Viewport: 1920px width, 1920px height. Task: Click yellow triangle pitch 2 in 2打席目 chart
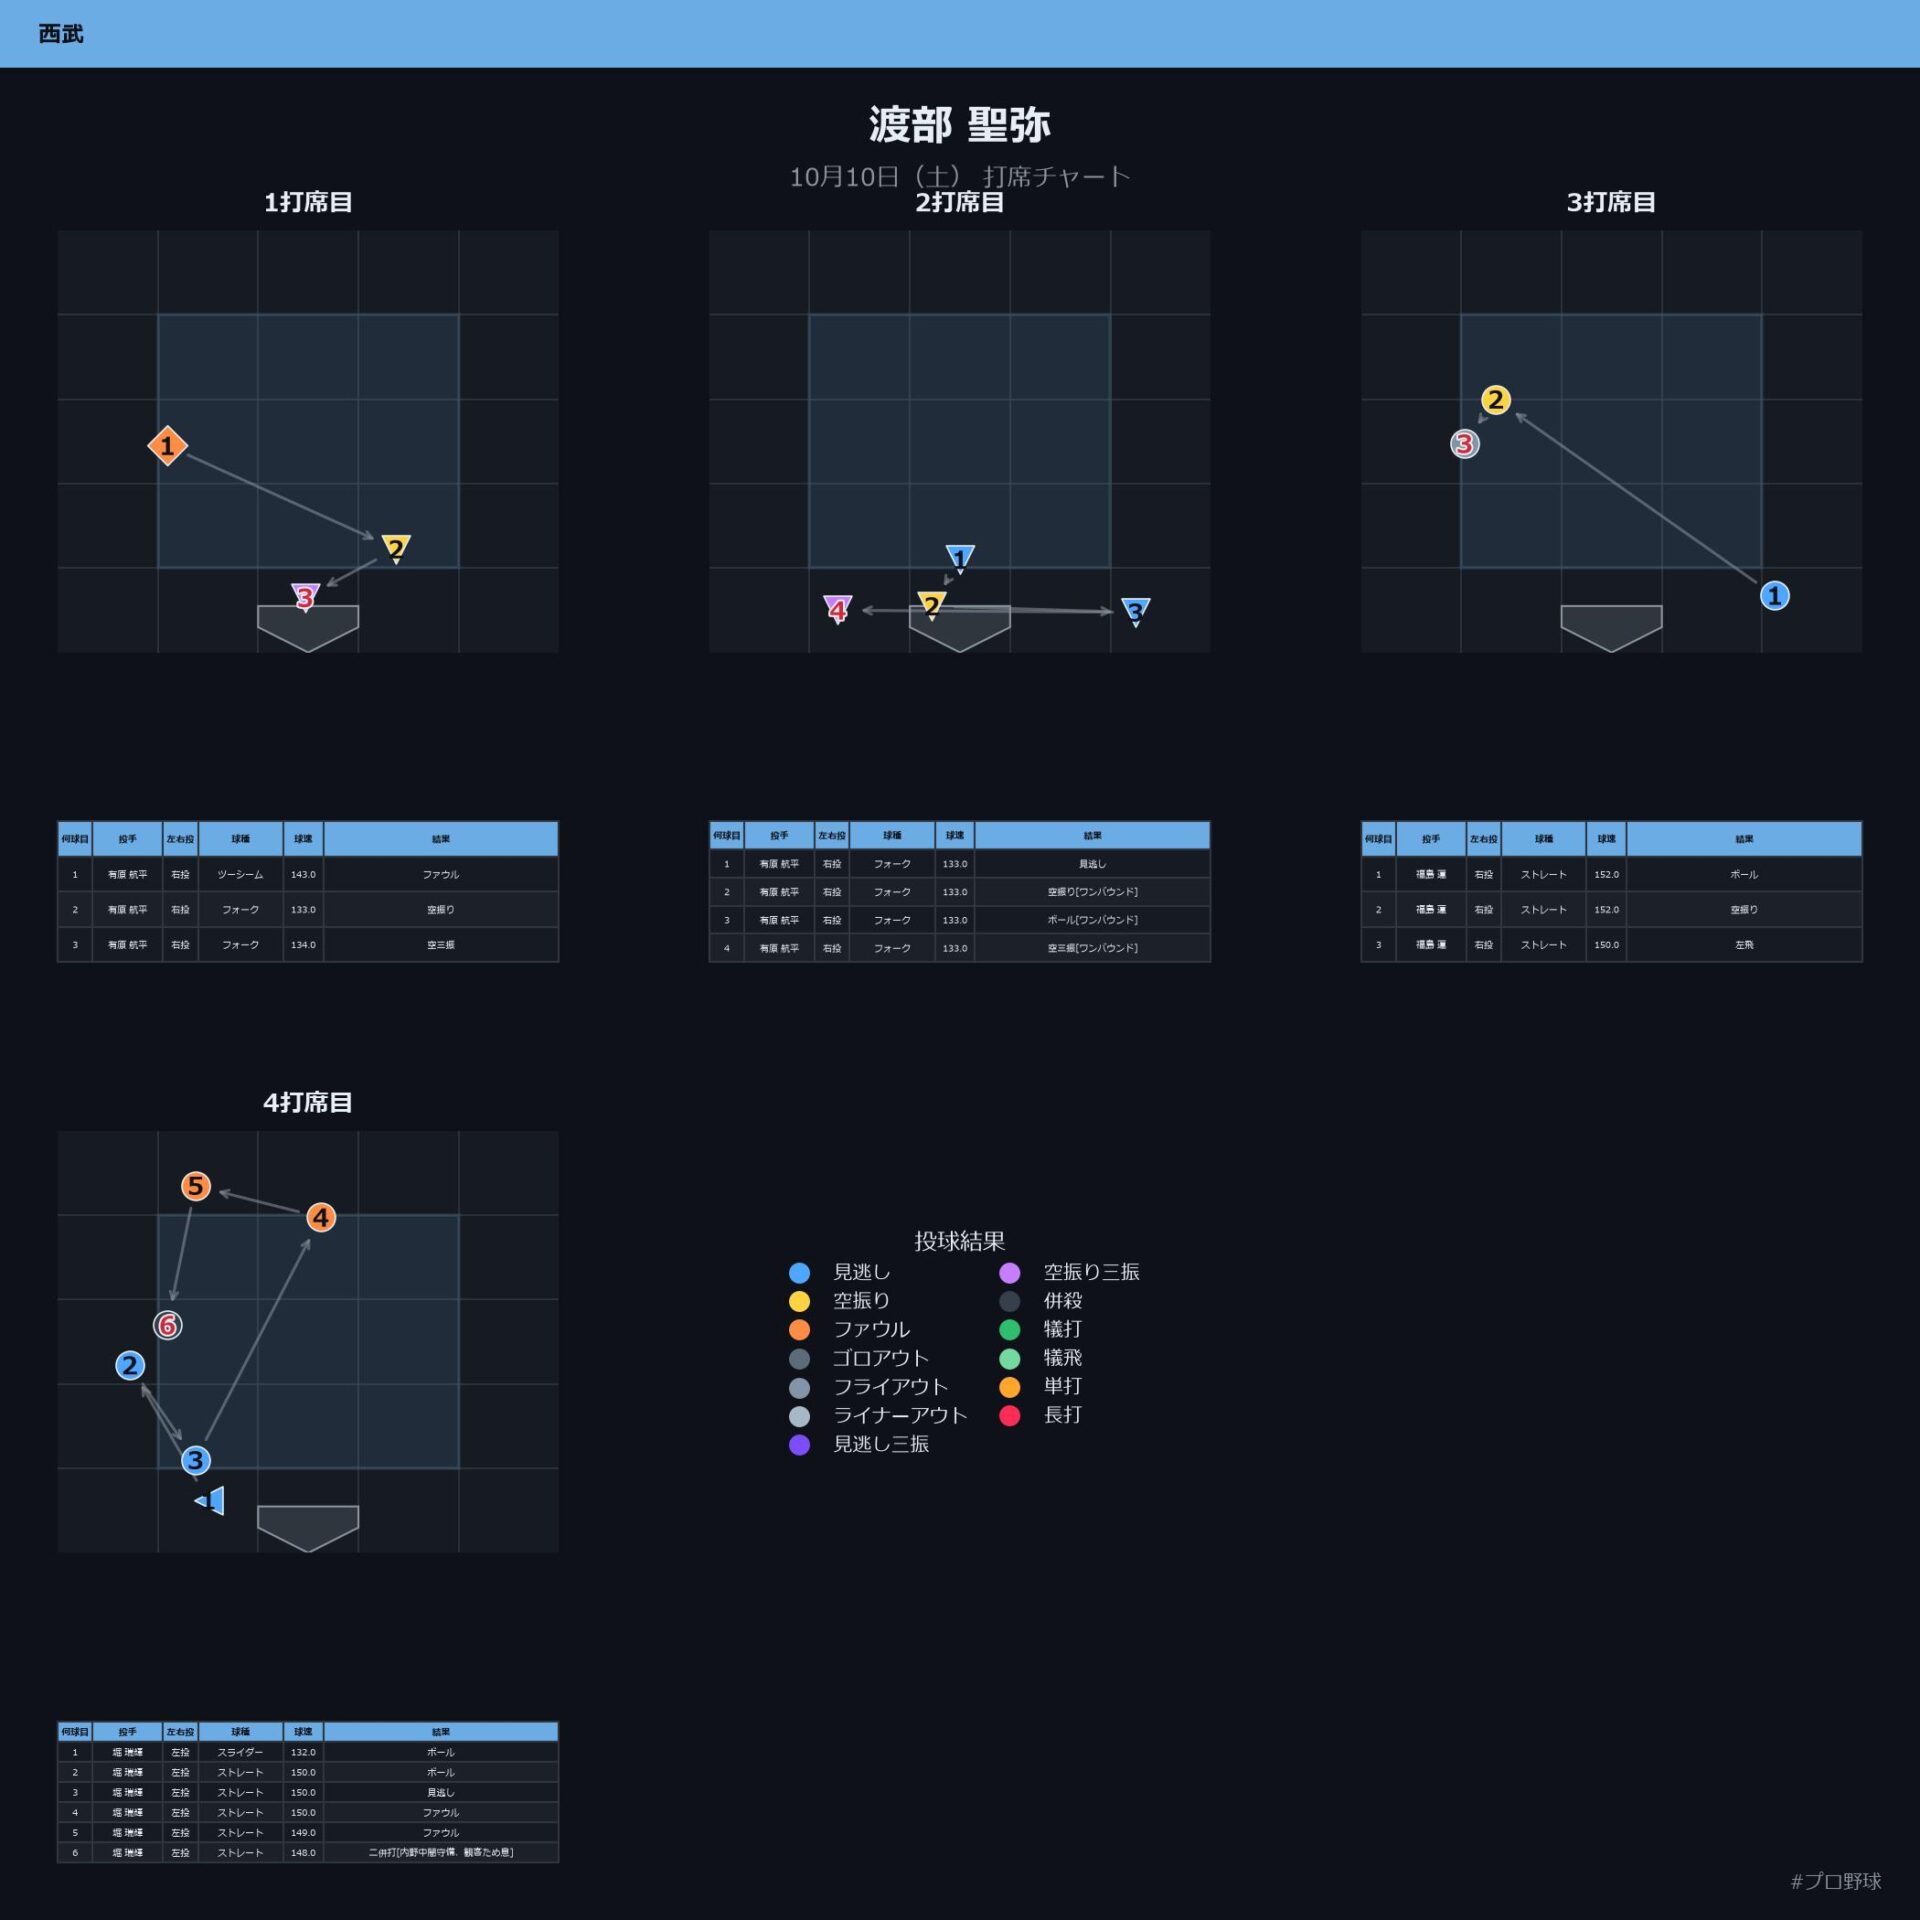point(932,605)
